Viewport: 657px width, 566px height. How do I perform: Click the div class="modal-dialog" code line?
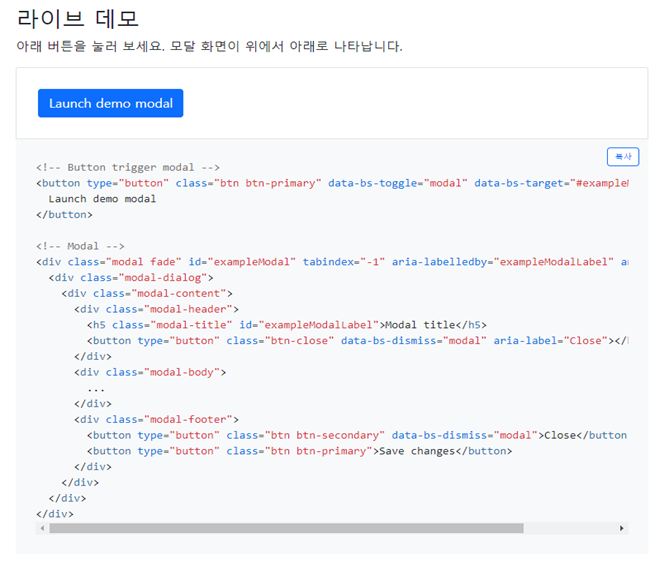[x=131, y=278]
